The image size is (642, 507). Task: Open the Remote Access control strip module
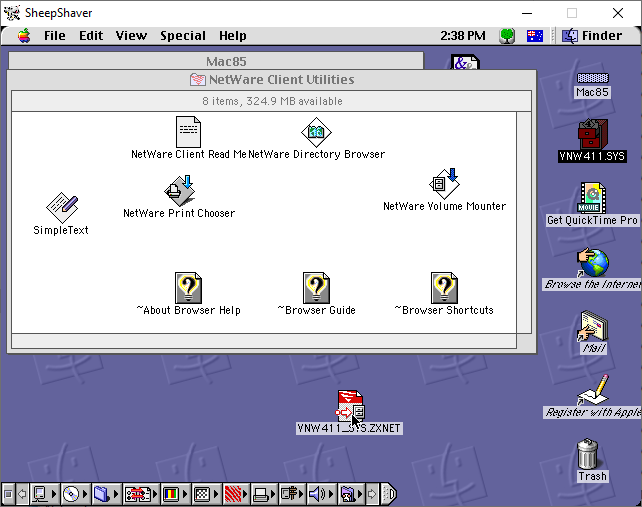tap(292, 494)
